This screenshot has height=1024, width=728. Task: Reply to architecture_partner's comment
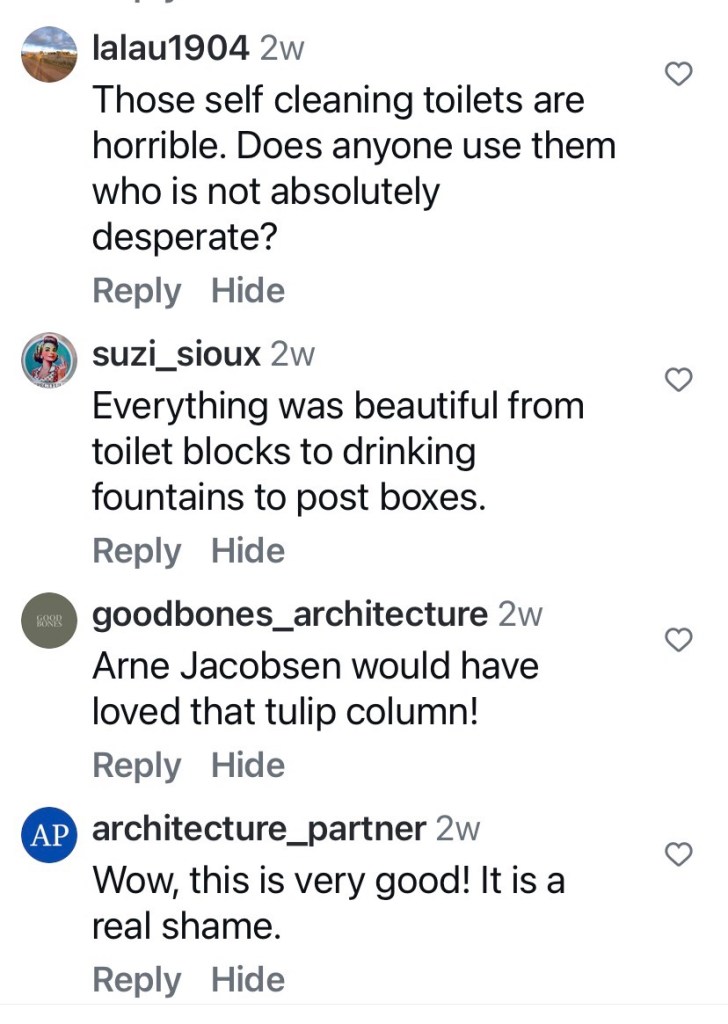point(136,980)
